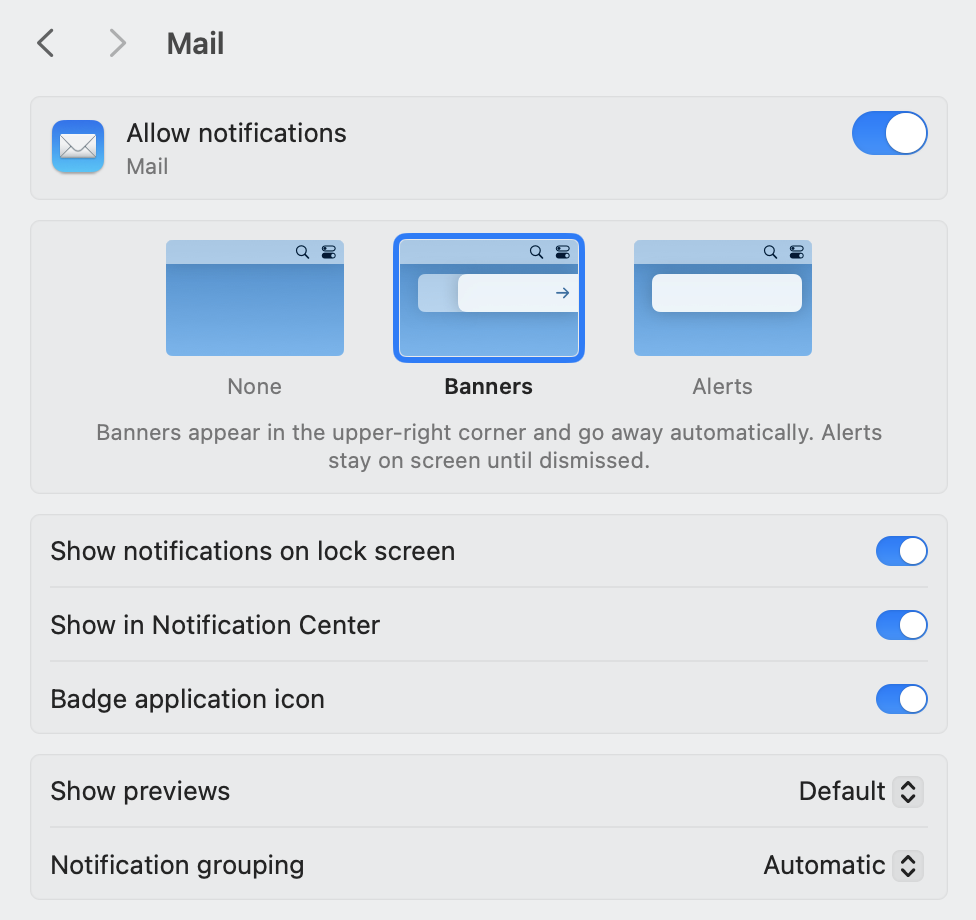Click the Mail app envelope icon
The width and height of the screenshot is (976, 920).
point(78,147)
